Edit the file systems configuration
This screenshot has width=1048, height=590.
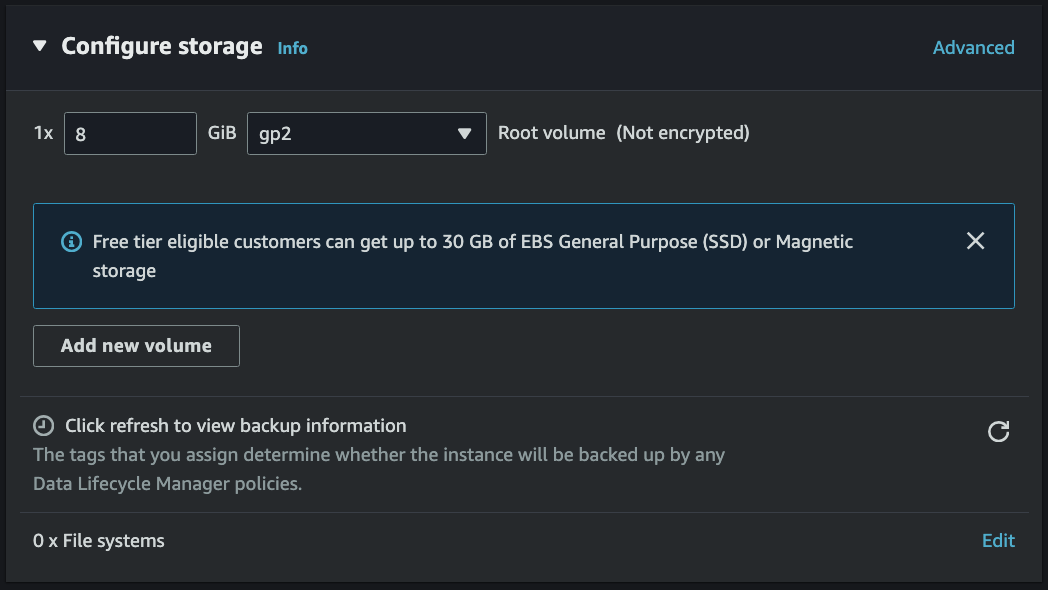click(998, 540)
